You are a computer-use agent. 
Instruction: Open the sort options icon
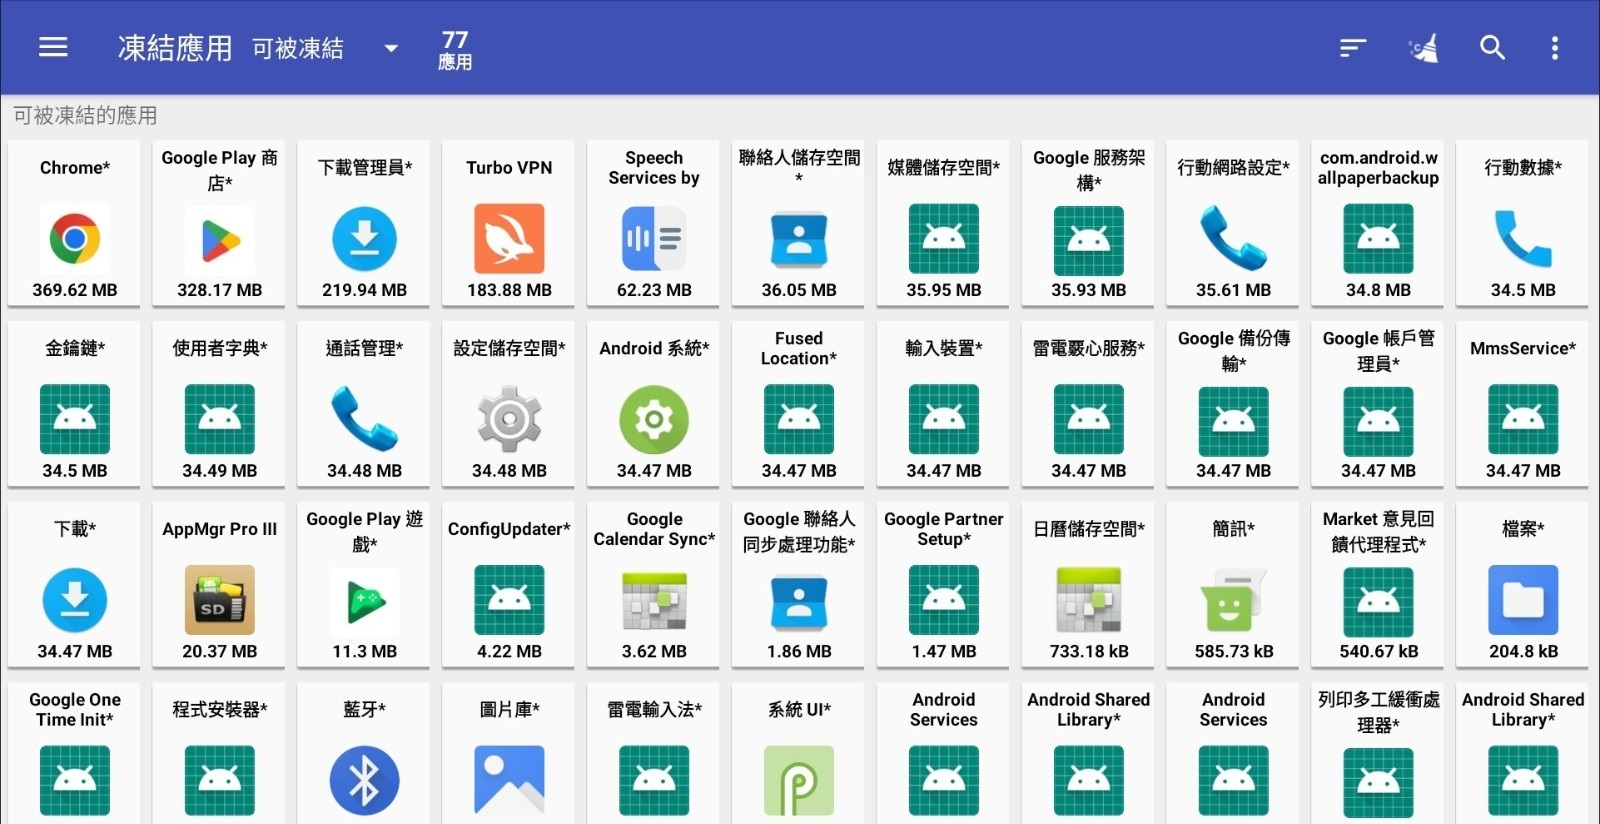1352,48
